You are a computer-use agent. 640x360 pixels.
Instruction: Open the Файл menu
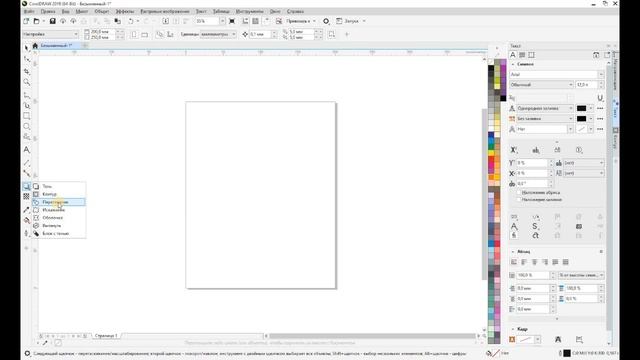(x=29, y=11)
